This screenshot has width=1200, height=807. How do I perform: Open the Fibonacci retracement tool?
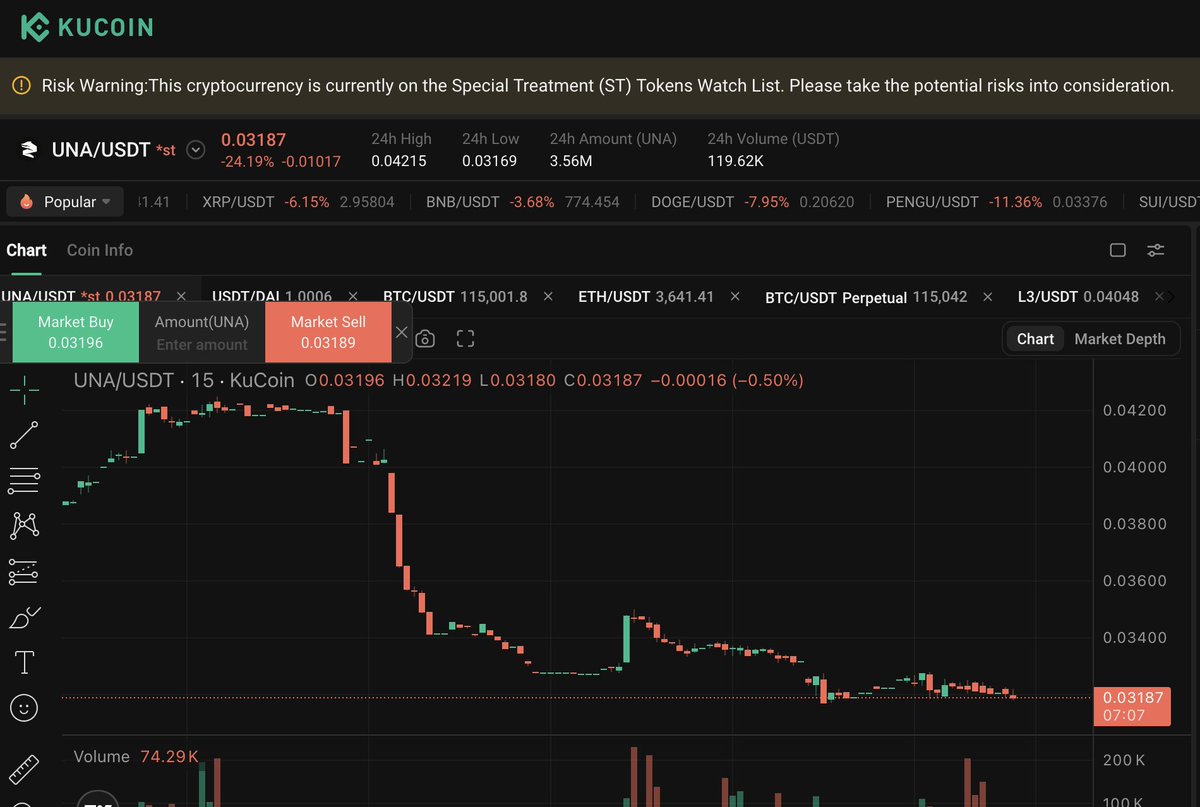pyautogui.click(x=24, y=480)
